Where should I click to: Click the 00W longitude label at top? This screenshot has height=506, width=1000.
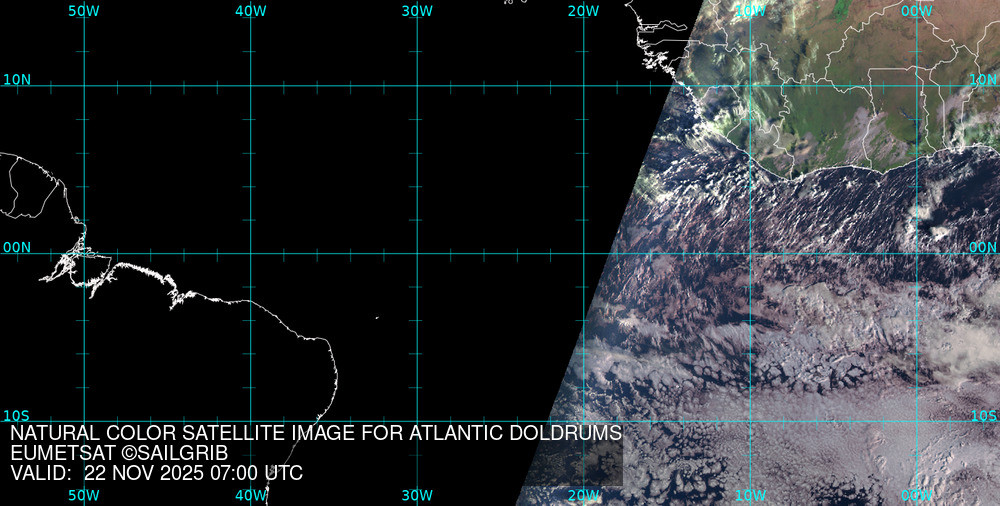coord(916,11)
